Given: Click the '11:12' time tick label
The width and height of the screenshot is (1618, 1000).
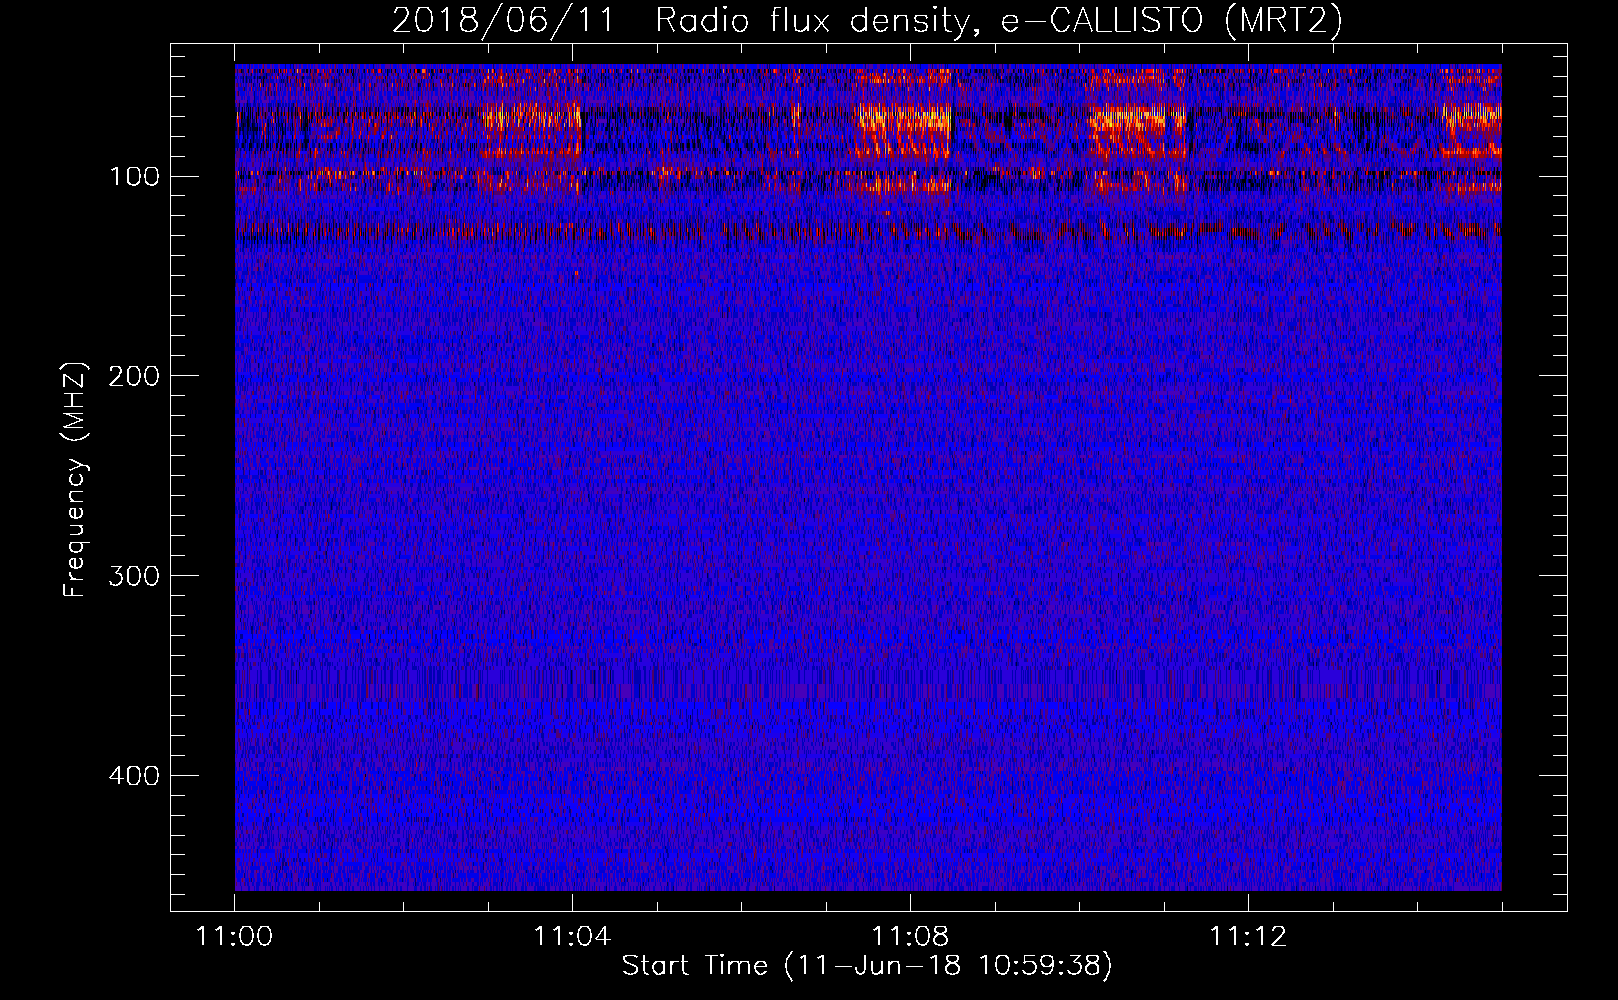Looking at the screenshot, I should 1248,937.
